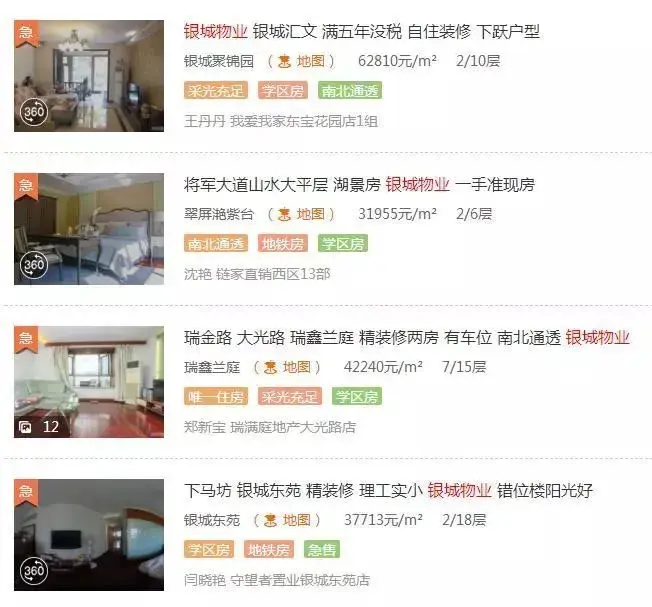
Task: Click agent 闫晓艳 守望者置业银城东苑店
Action: (x=277, y=580)
